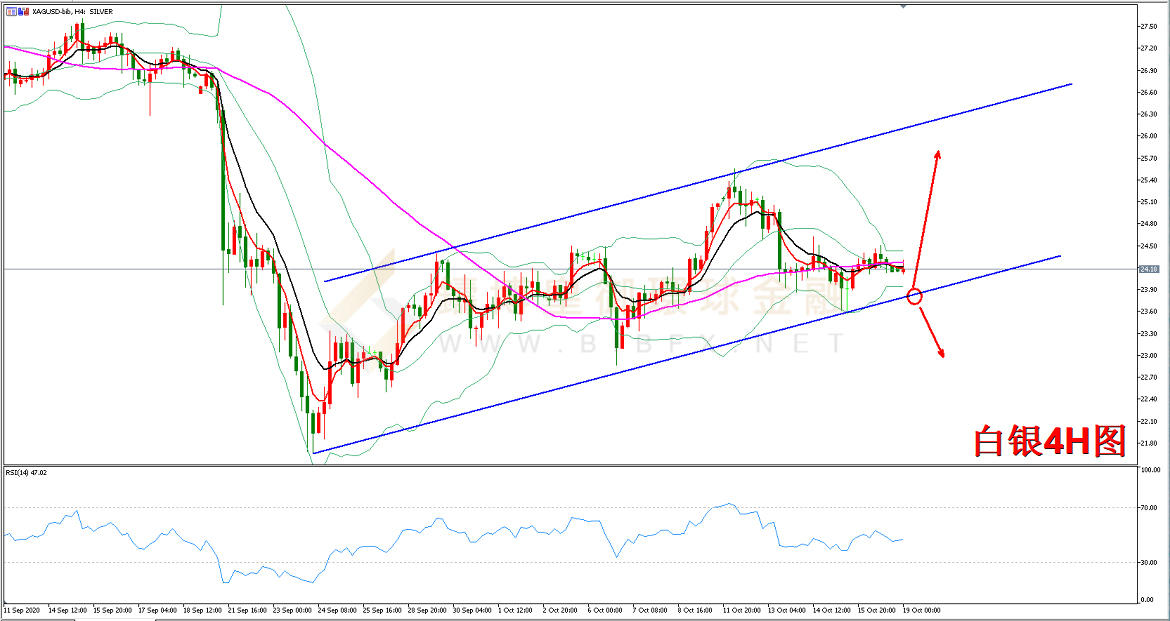Click the 11 Sep 2020 date on time axis
The width and height of the screenshot is (1170, 621).
pyautogui.click(x=20, y=609)
